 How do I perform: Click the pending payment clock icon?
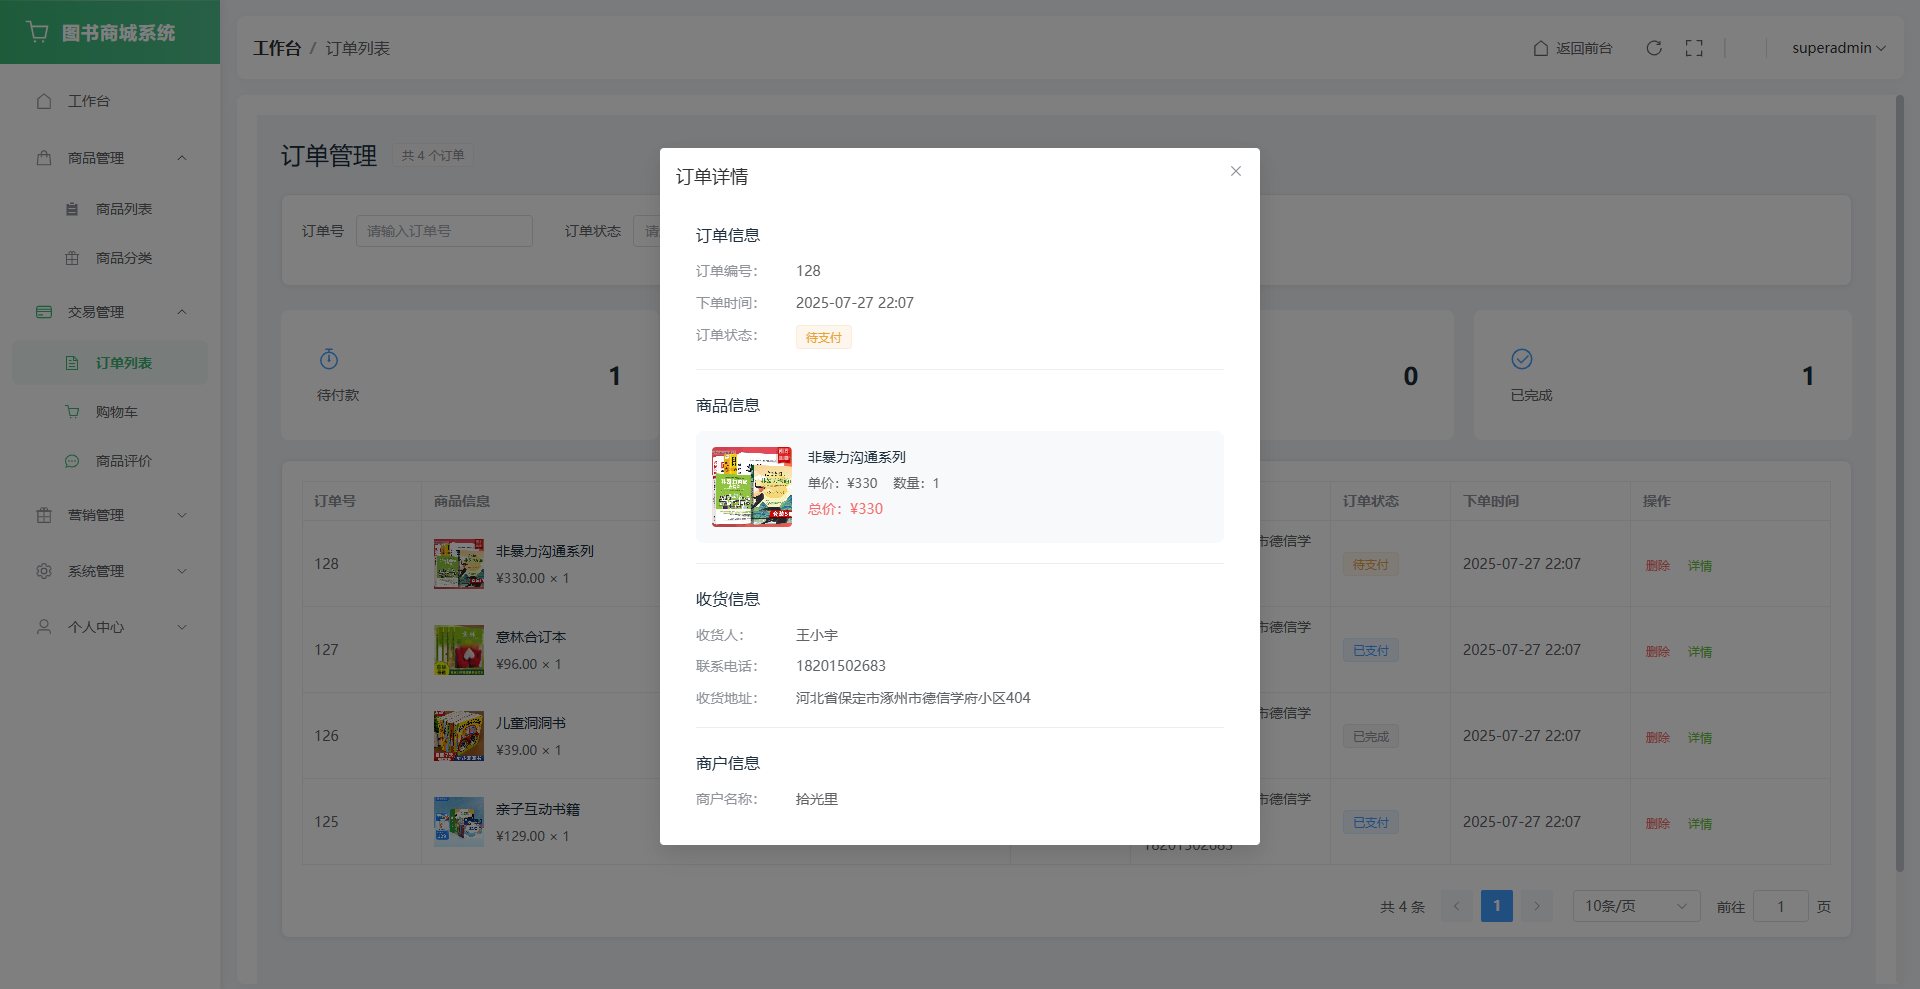click(x=329, y=359)
